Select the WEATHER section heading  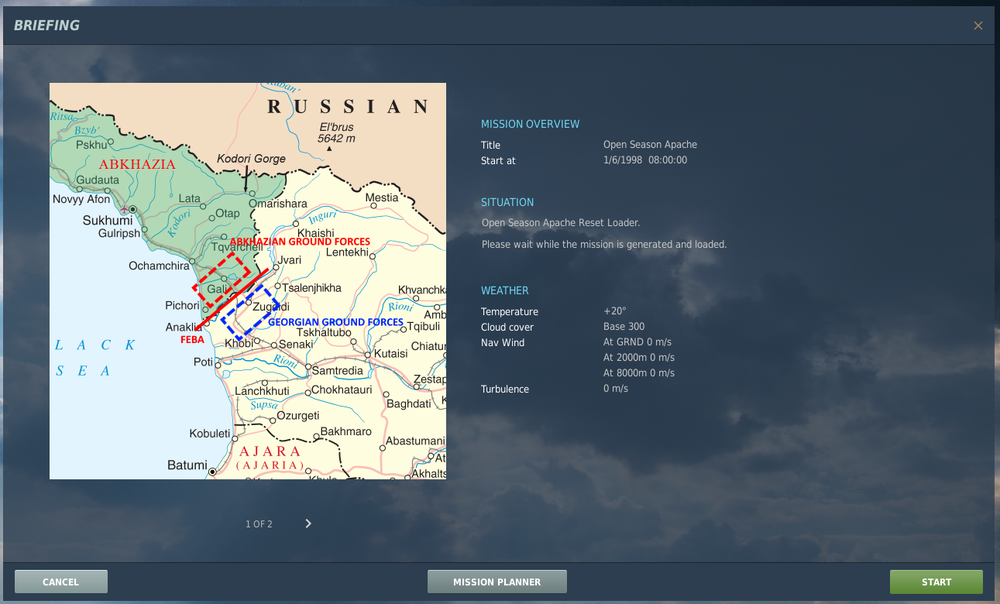click(504, 291)
